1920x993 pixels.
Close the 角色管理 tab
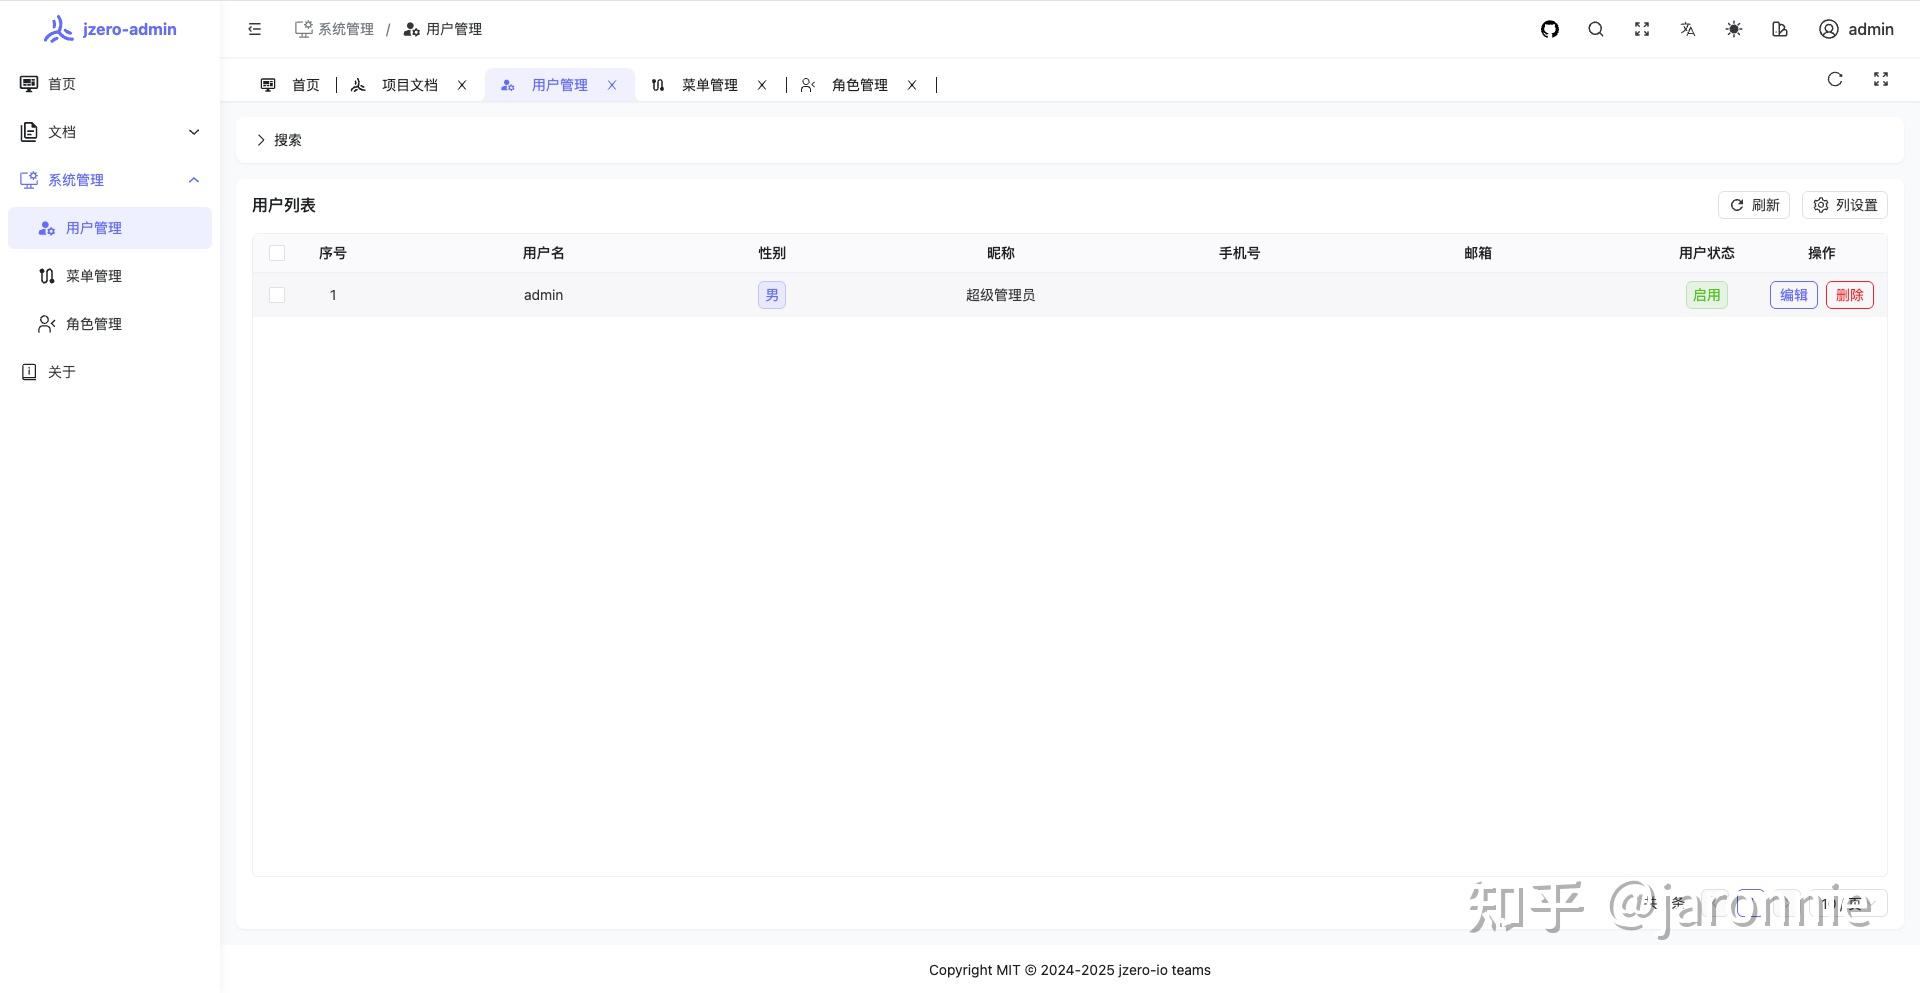tap(912, 85)
